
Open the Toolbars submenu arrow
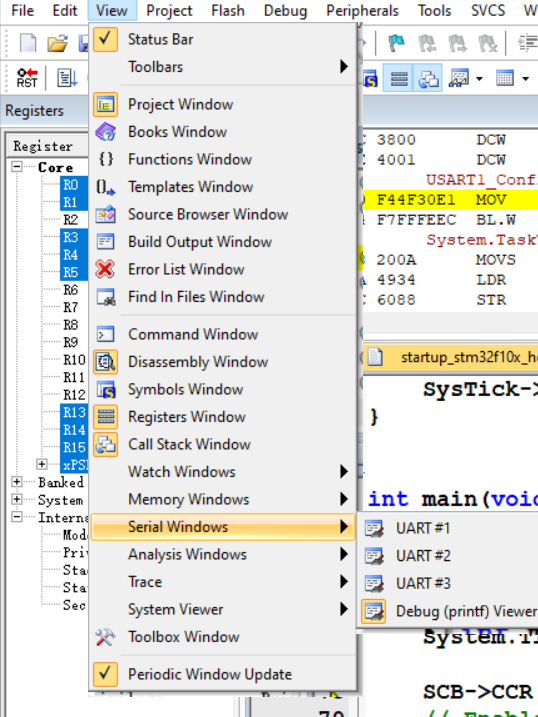point(344,67)
